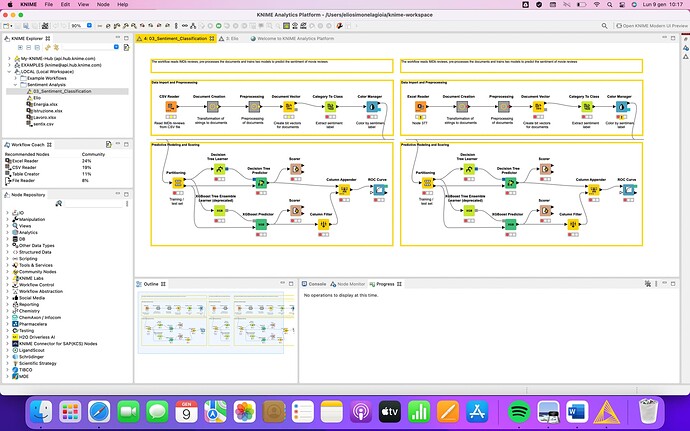Click the workflow thumbnail in Outline panel
This screenshot has width=690, height=431.
click(210, 323)
